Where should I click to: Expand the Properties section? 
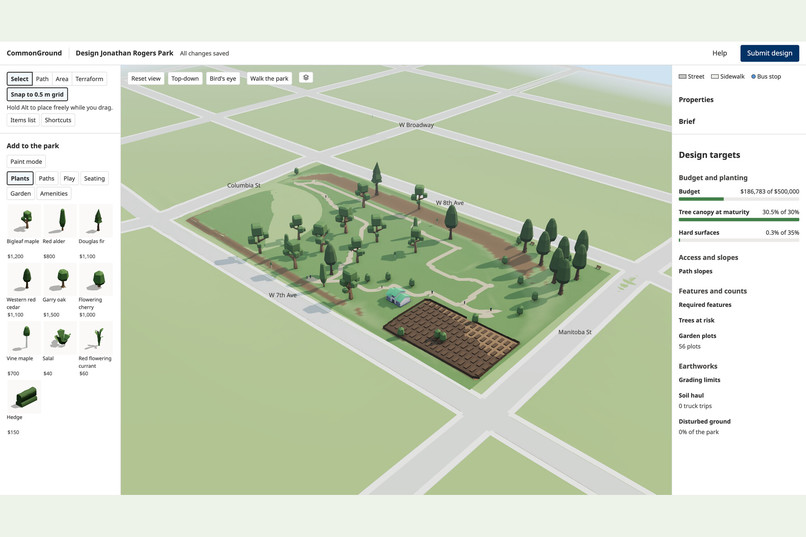[x=696, y=100]
